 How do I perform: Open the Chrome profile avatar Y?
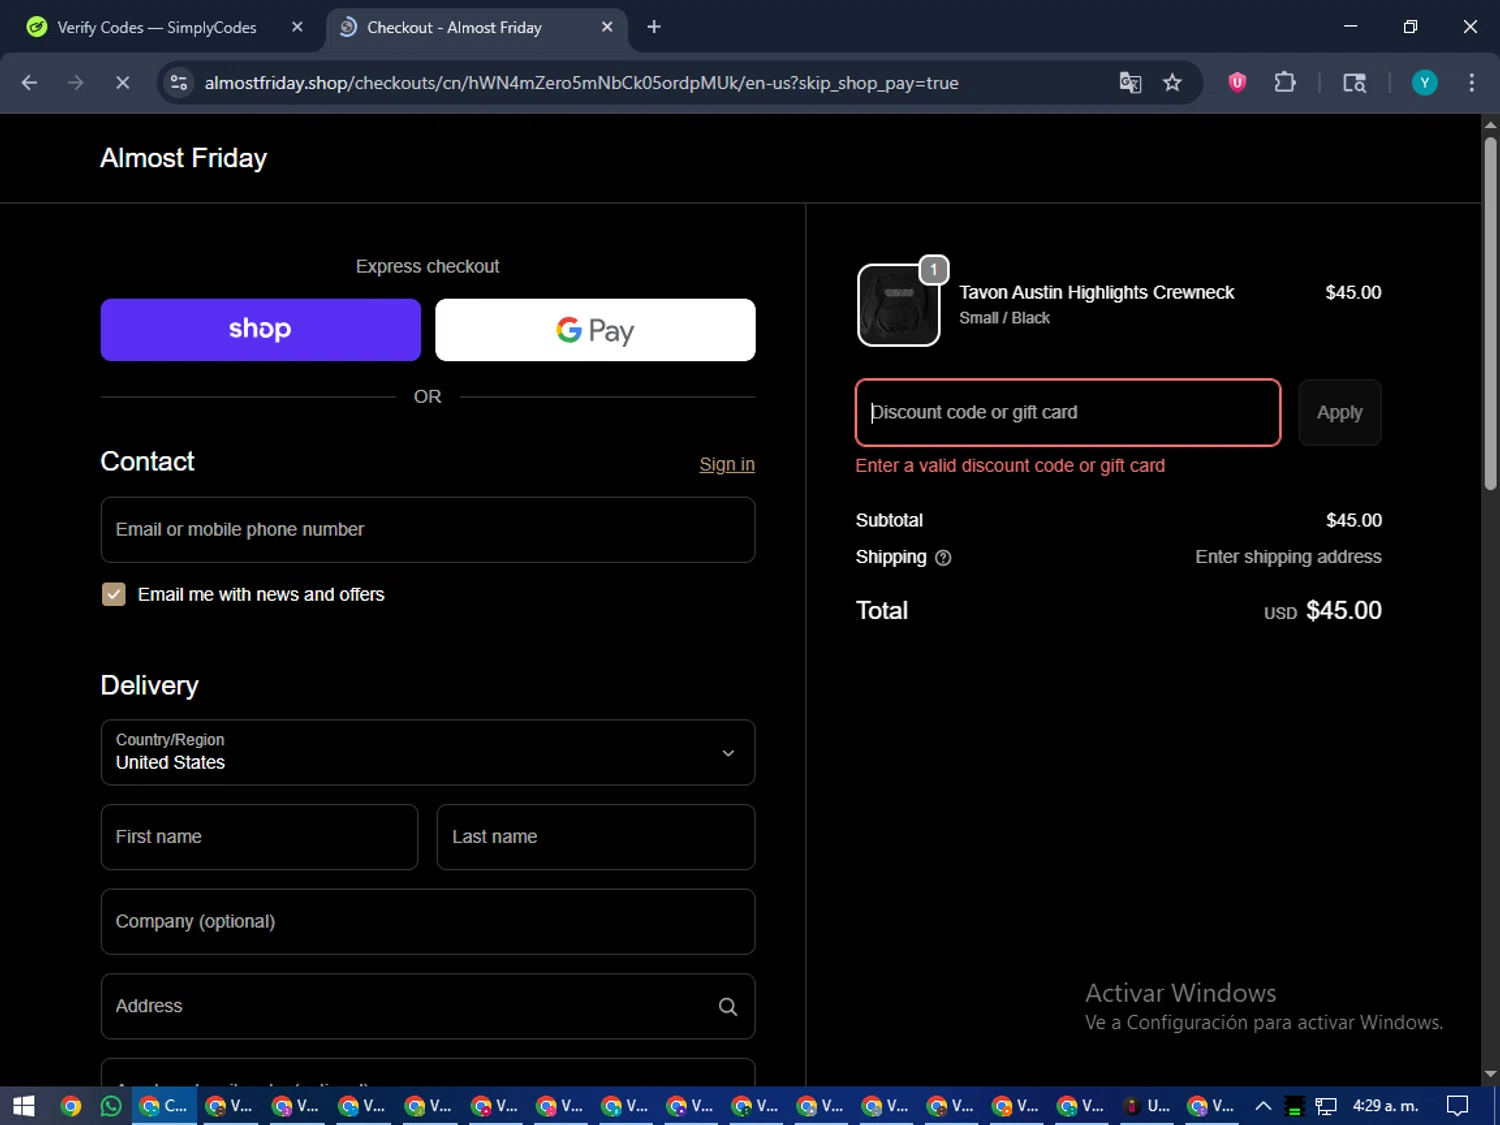(x=1424, y=83)
